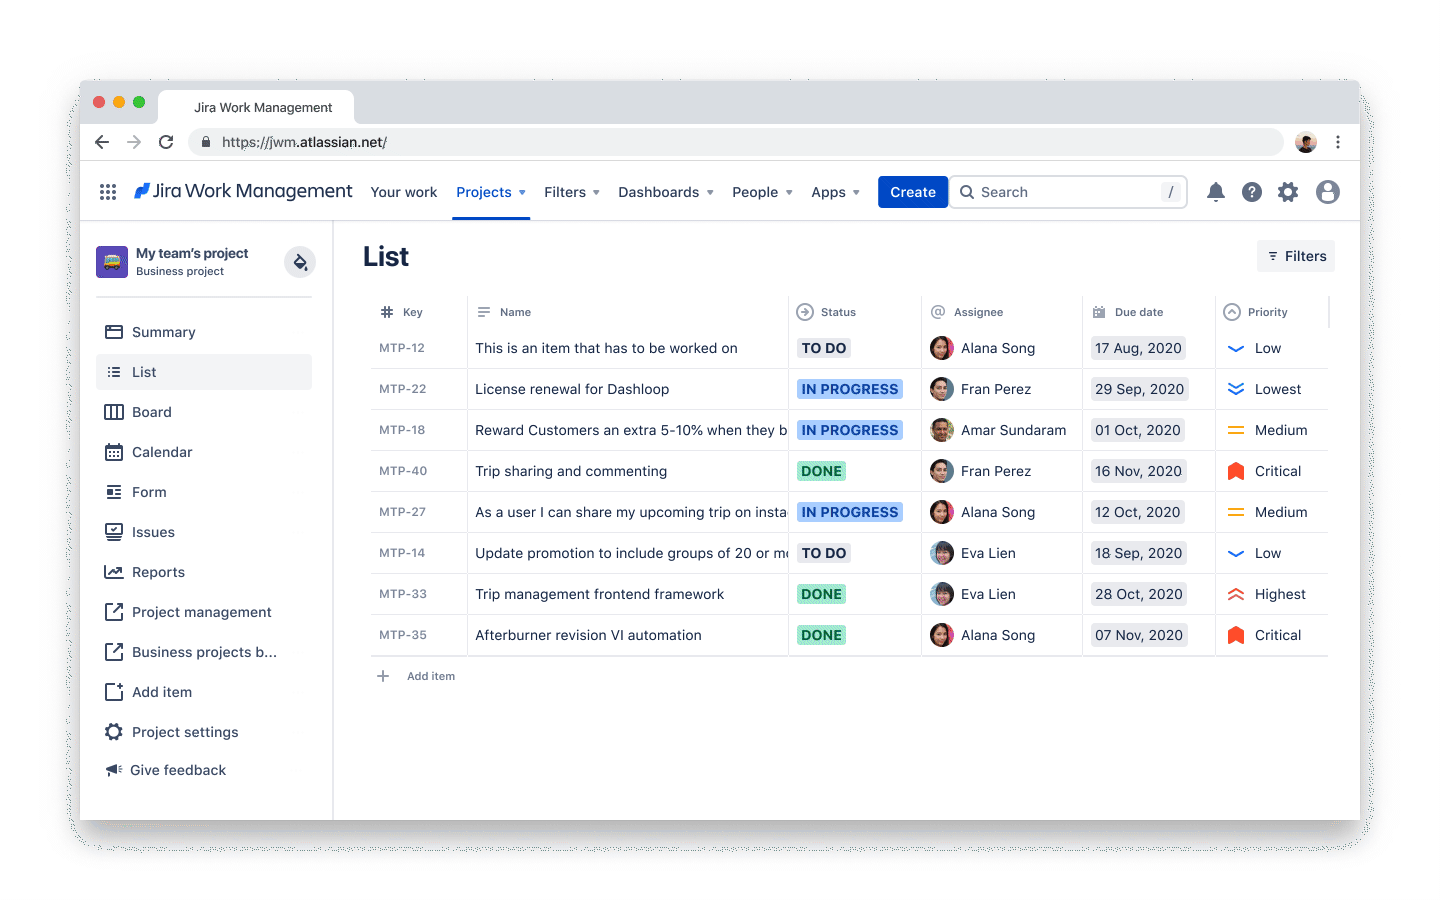Open the help question mark icon
Viewport: 1440px width, 900px height.
coord(1252,192)
